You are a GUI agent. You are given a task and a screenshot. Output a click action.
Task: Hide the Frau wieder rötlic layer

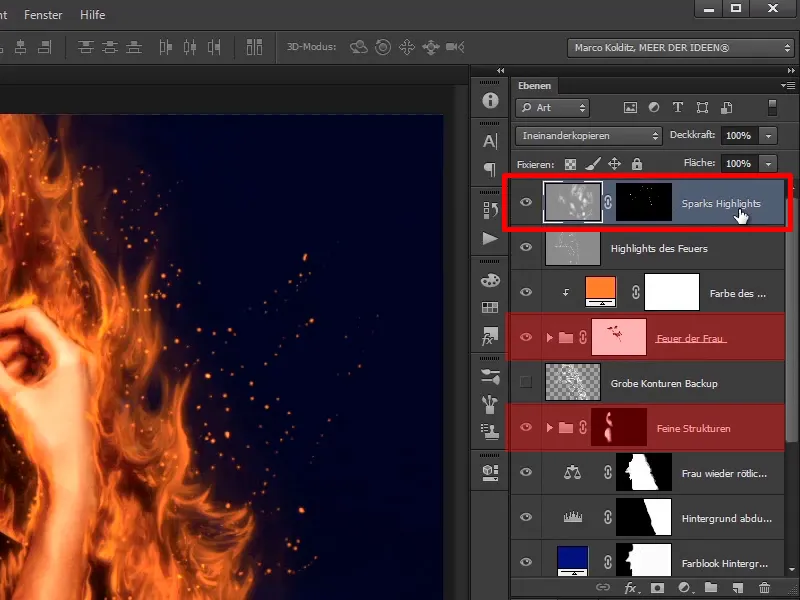[x=526, y=472]
